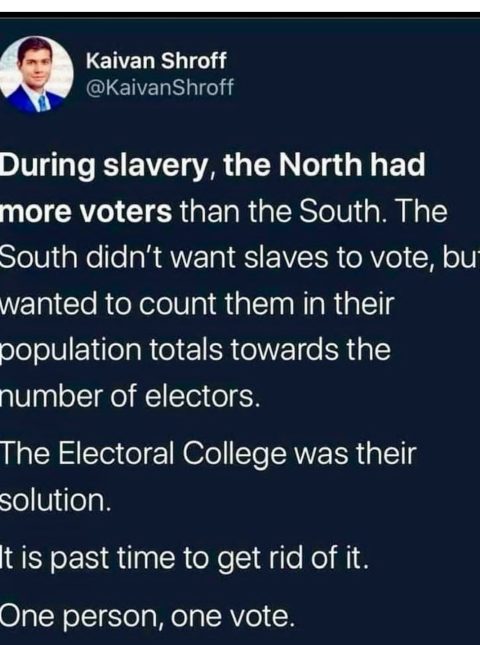Image resolution: width=480 pixels, height=645 pixels.
Task: Click the text 'than the South. The'
Action: tap(313, 211)
